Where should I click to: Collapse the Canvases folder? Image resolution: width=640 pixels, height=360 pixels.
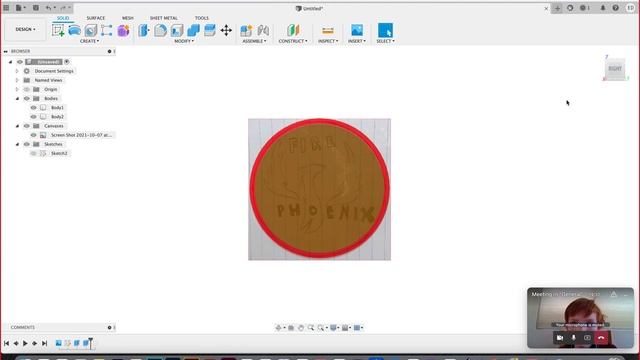click(x=17, y=126)
